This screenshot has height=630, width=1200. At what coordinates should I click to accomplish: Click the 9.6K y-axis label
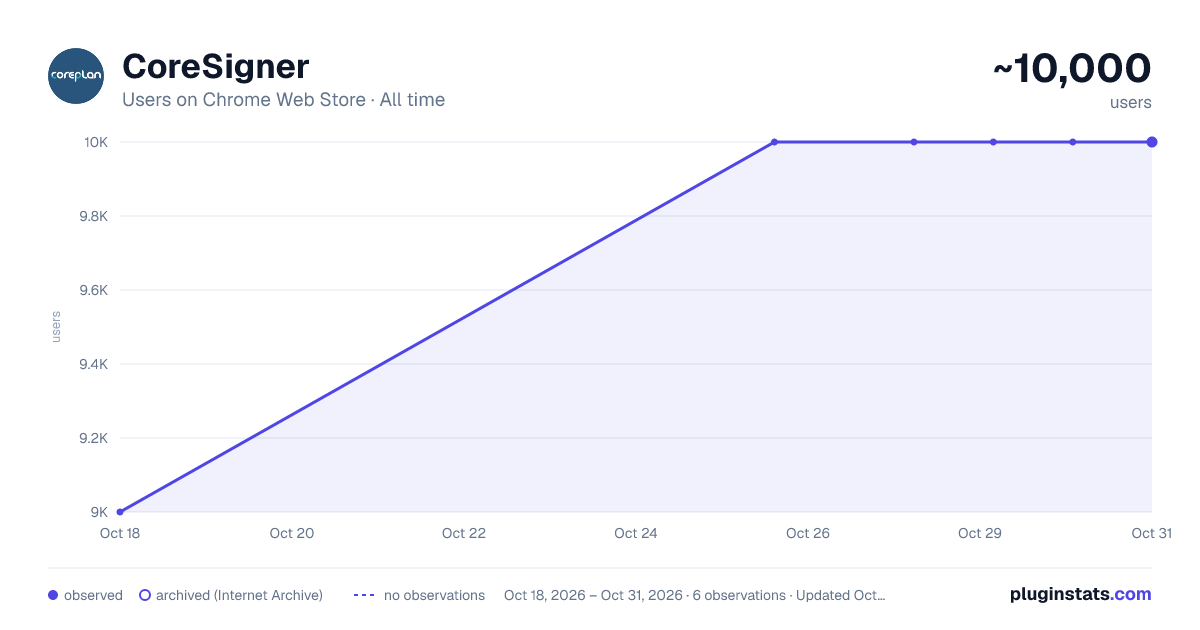pos(93,290)
